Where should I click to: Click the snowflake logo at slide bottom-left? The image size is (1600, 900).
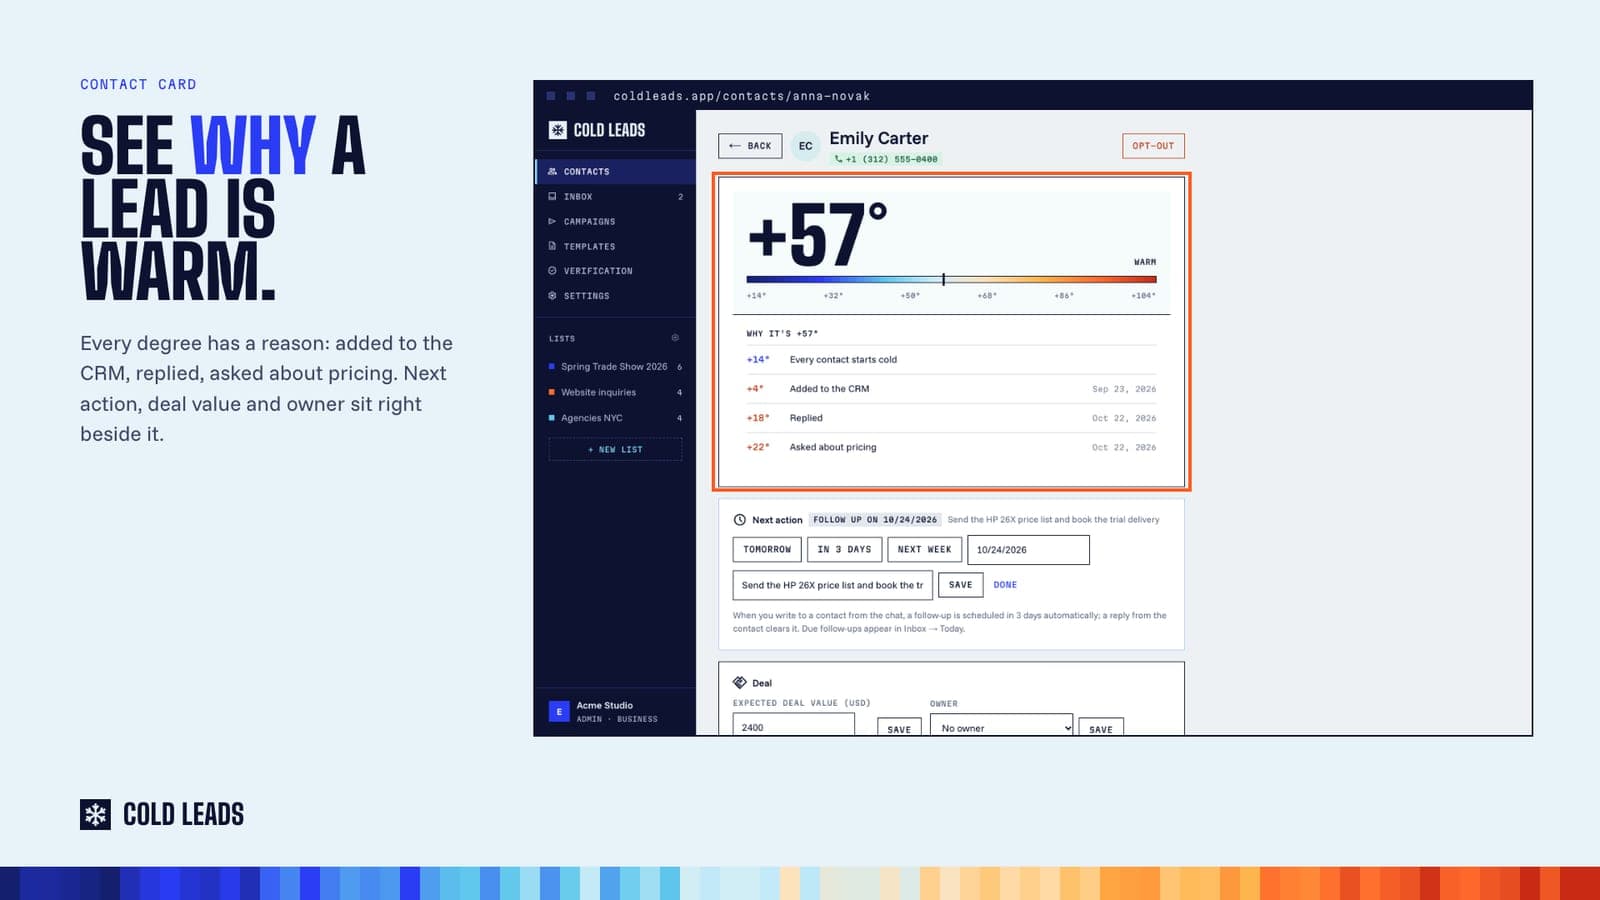pyautogui.click(x=95, y=814)
